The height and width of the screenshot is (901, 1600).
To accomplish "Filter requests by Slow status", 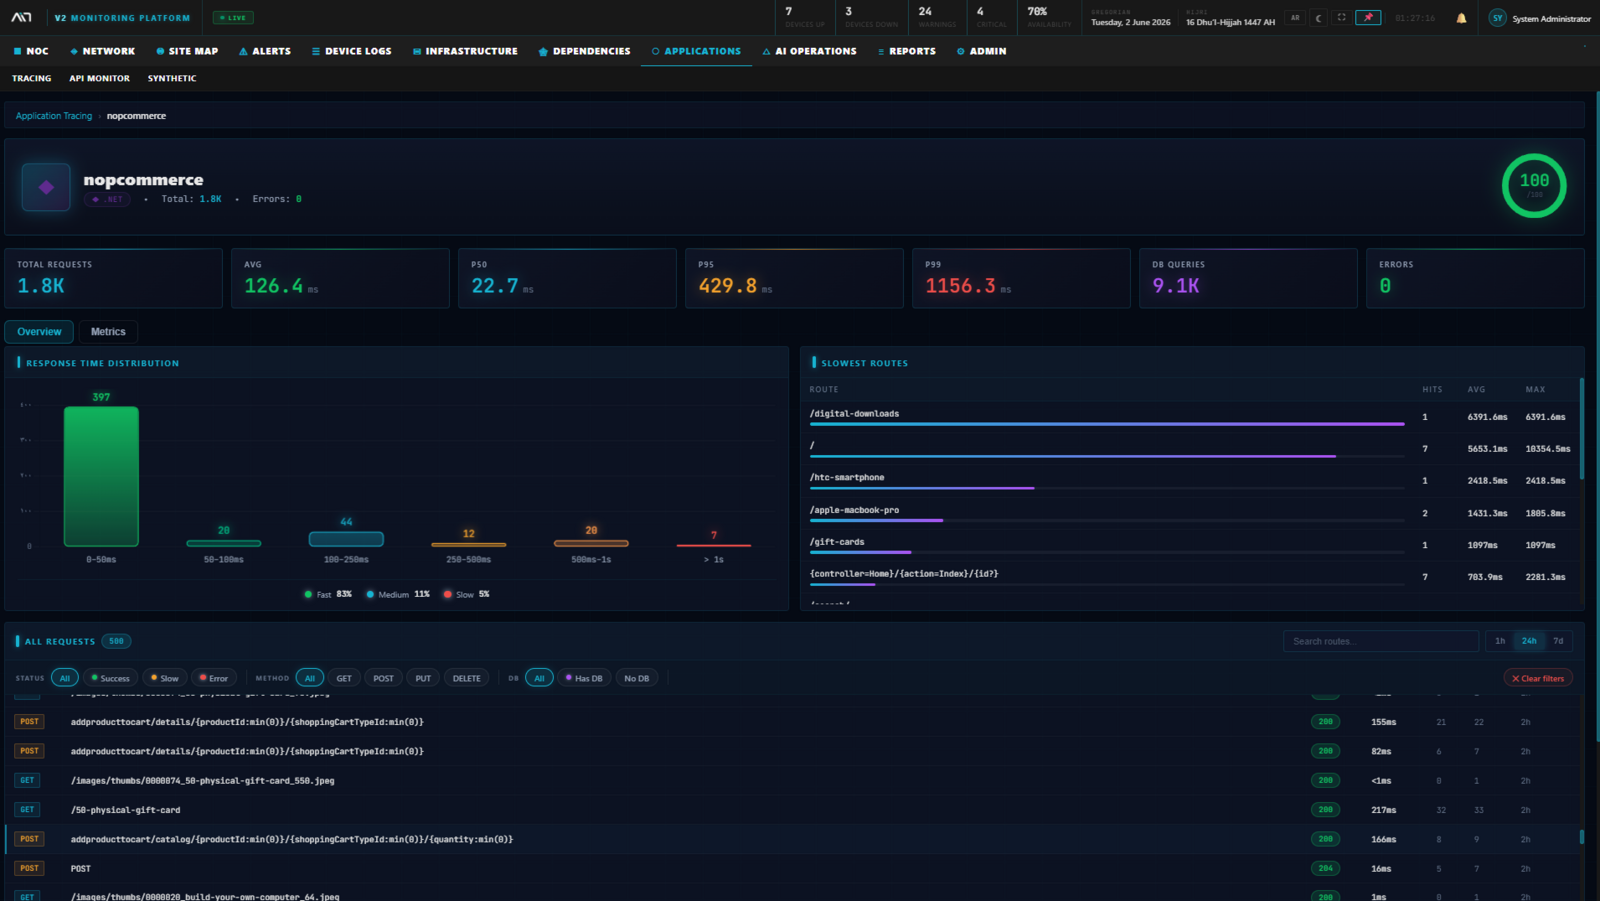I will 164,678.
